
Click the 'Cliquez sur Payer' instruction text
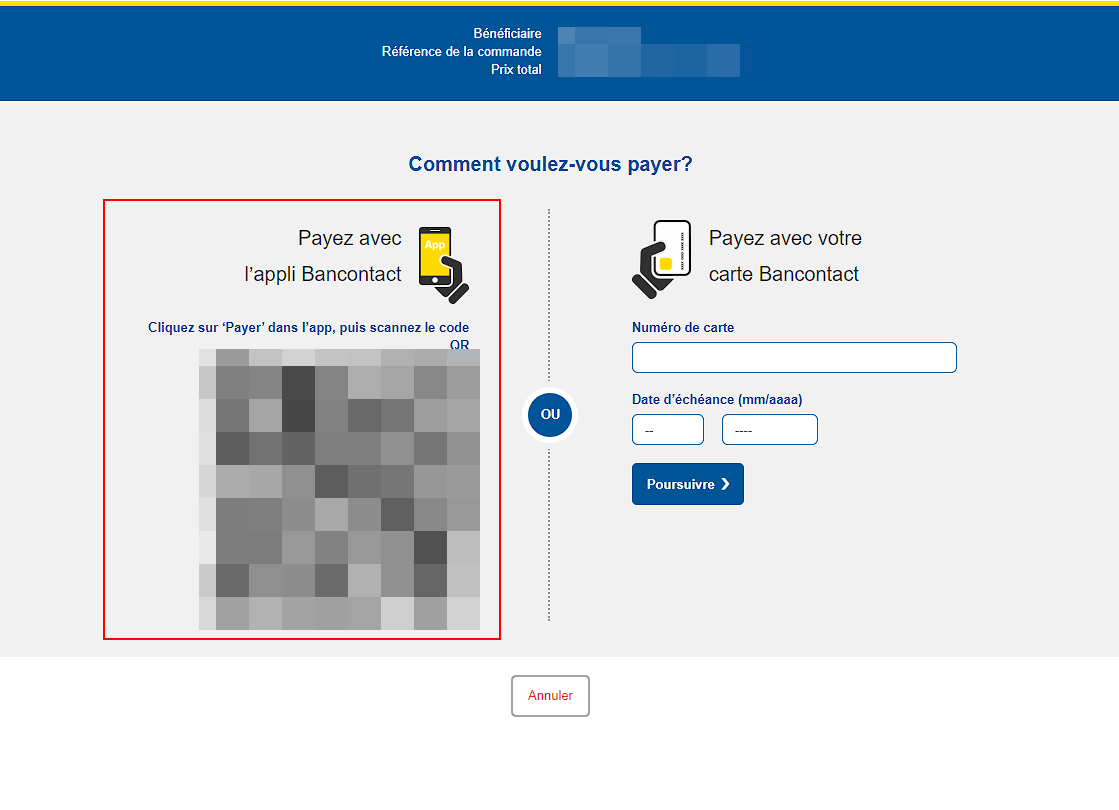pos(308,335)
